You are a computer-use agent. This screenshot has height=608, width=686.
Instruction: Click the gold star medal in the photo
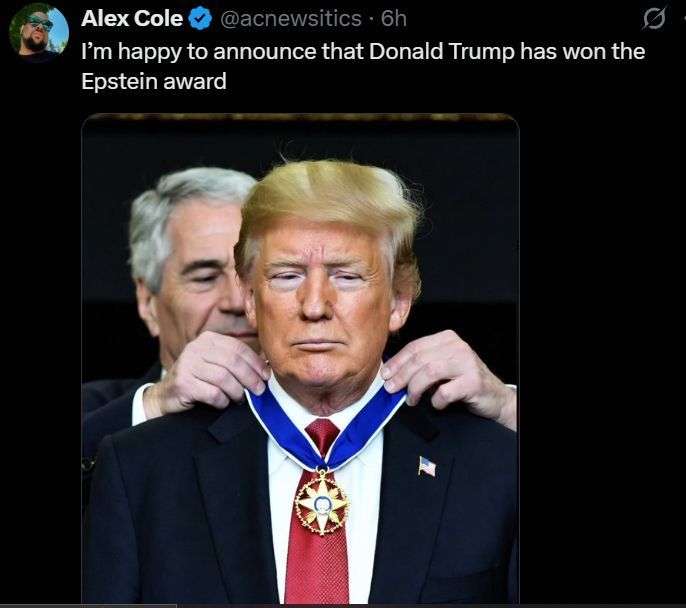coord(322,504)
